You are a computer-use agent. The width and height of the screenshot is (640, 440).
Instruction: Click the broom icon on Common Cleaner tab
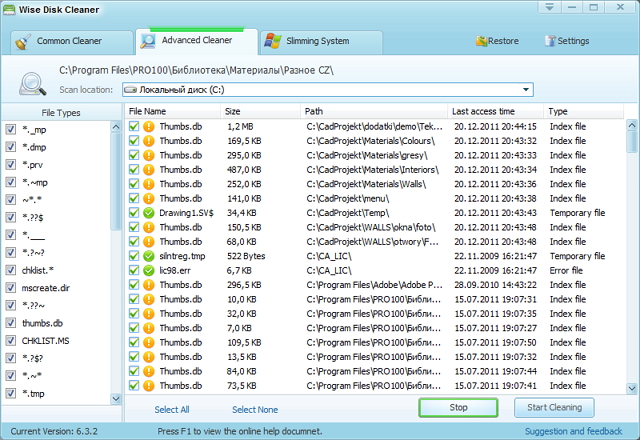(23, 42)
